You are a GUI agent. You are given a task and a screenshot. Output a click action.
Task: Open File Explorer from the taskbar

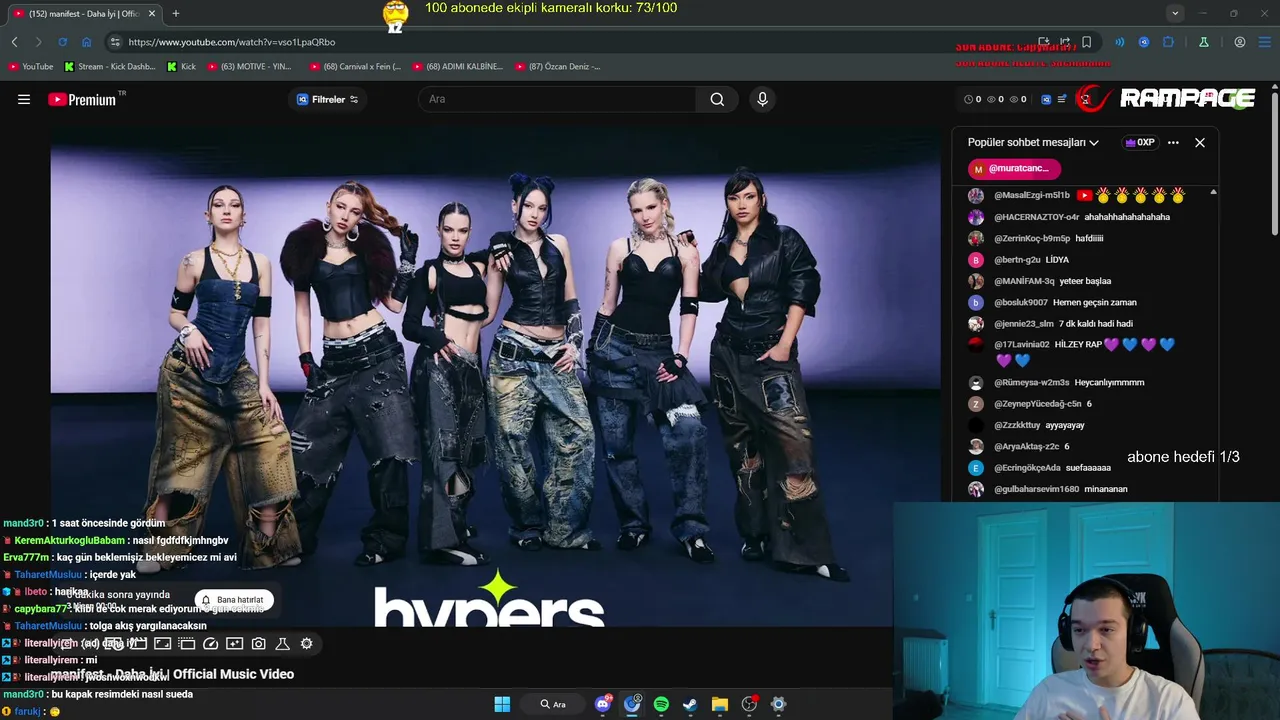(719, 704)
